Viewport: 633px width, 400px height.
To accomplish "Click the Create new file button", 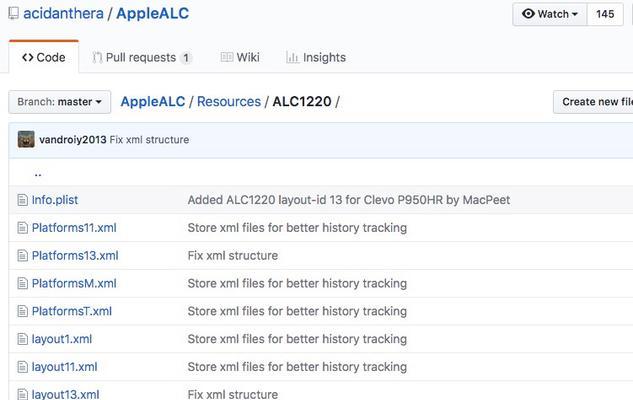I will click(x=593, y=102).
